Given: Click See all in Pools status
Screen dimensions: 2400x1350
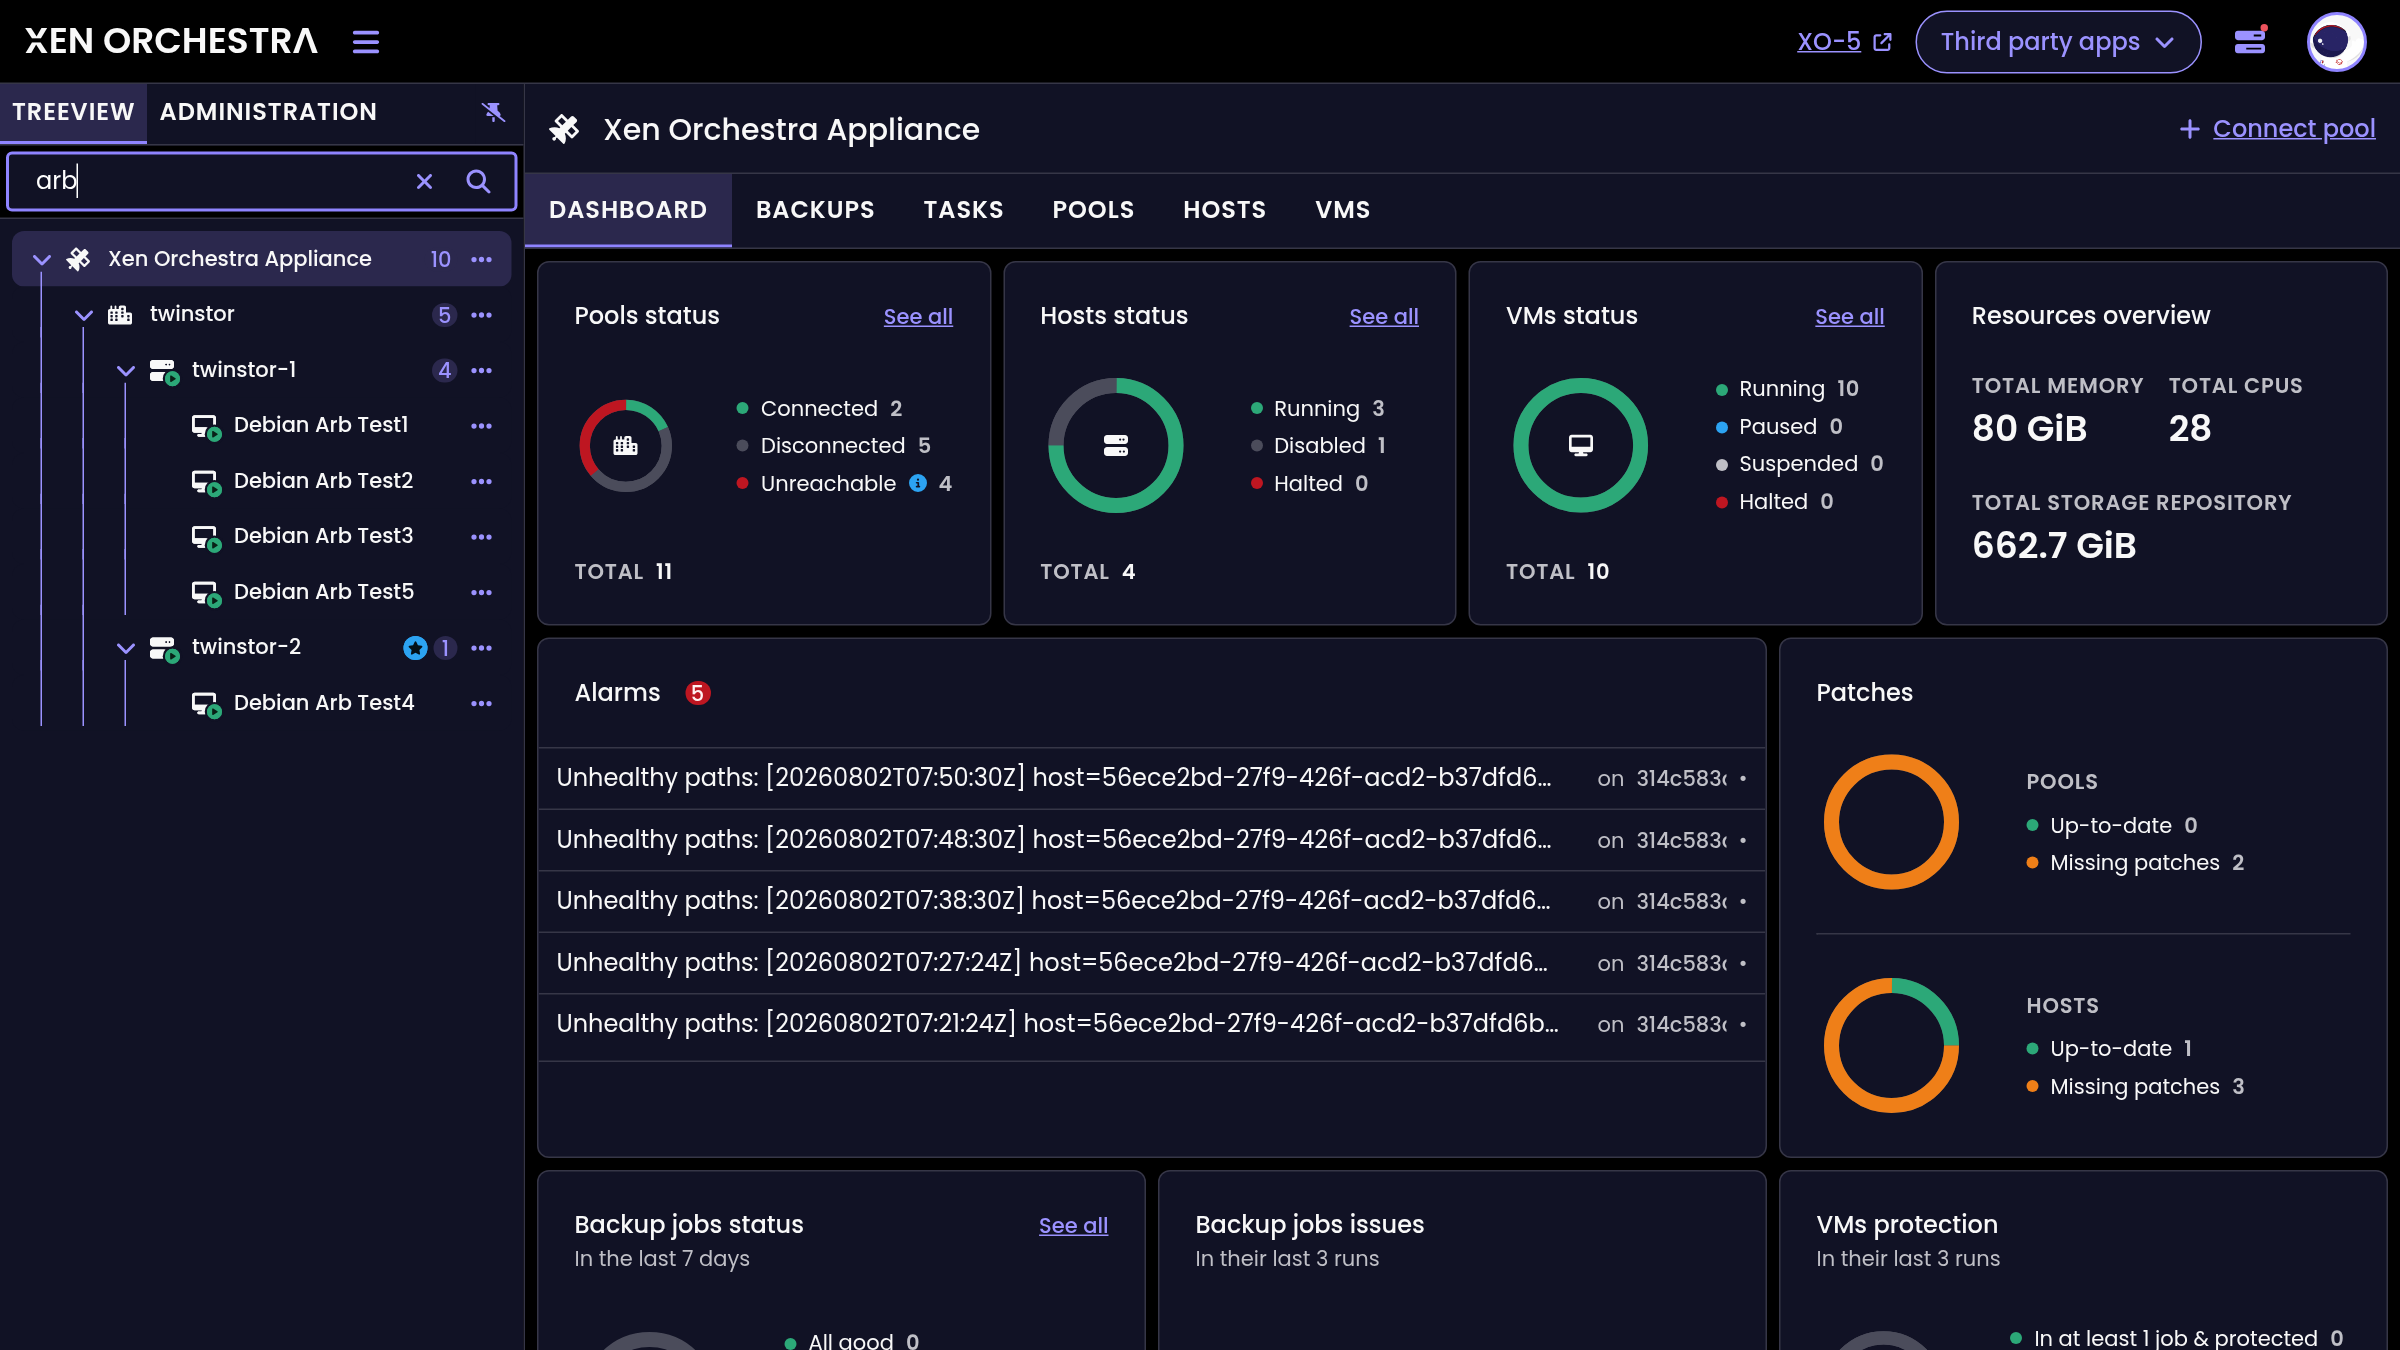Looking at the screenshot, I should pyautogui.click(x=918, y=317).
